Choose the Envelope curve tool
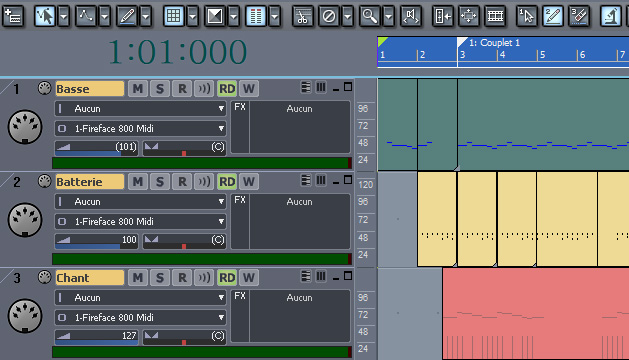The image size is (629, 360). (86, 16)
